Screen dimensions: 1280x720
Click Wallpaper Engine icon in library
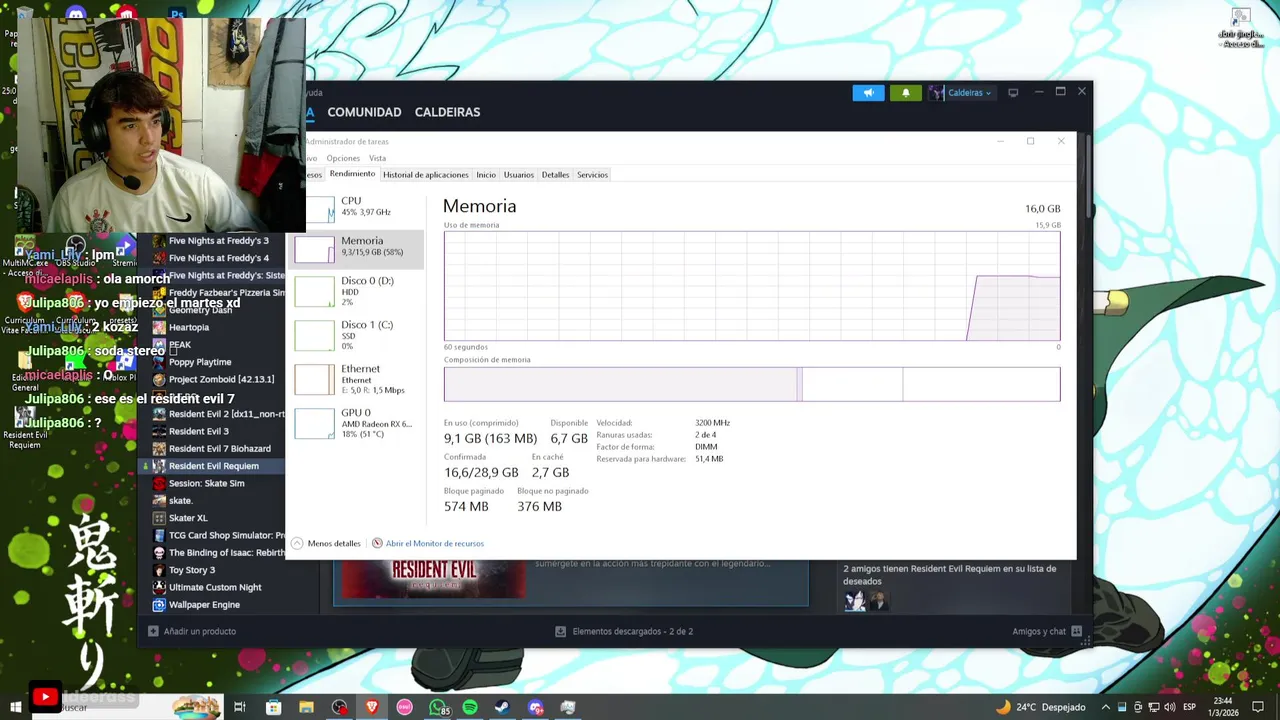pos(159,604)
